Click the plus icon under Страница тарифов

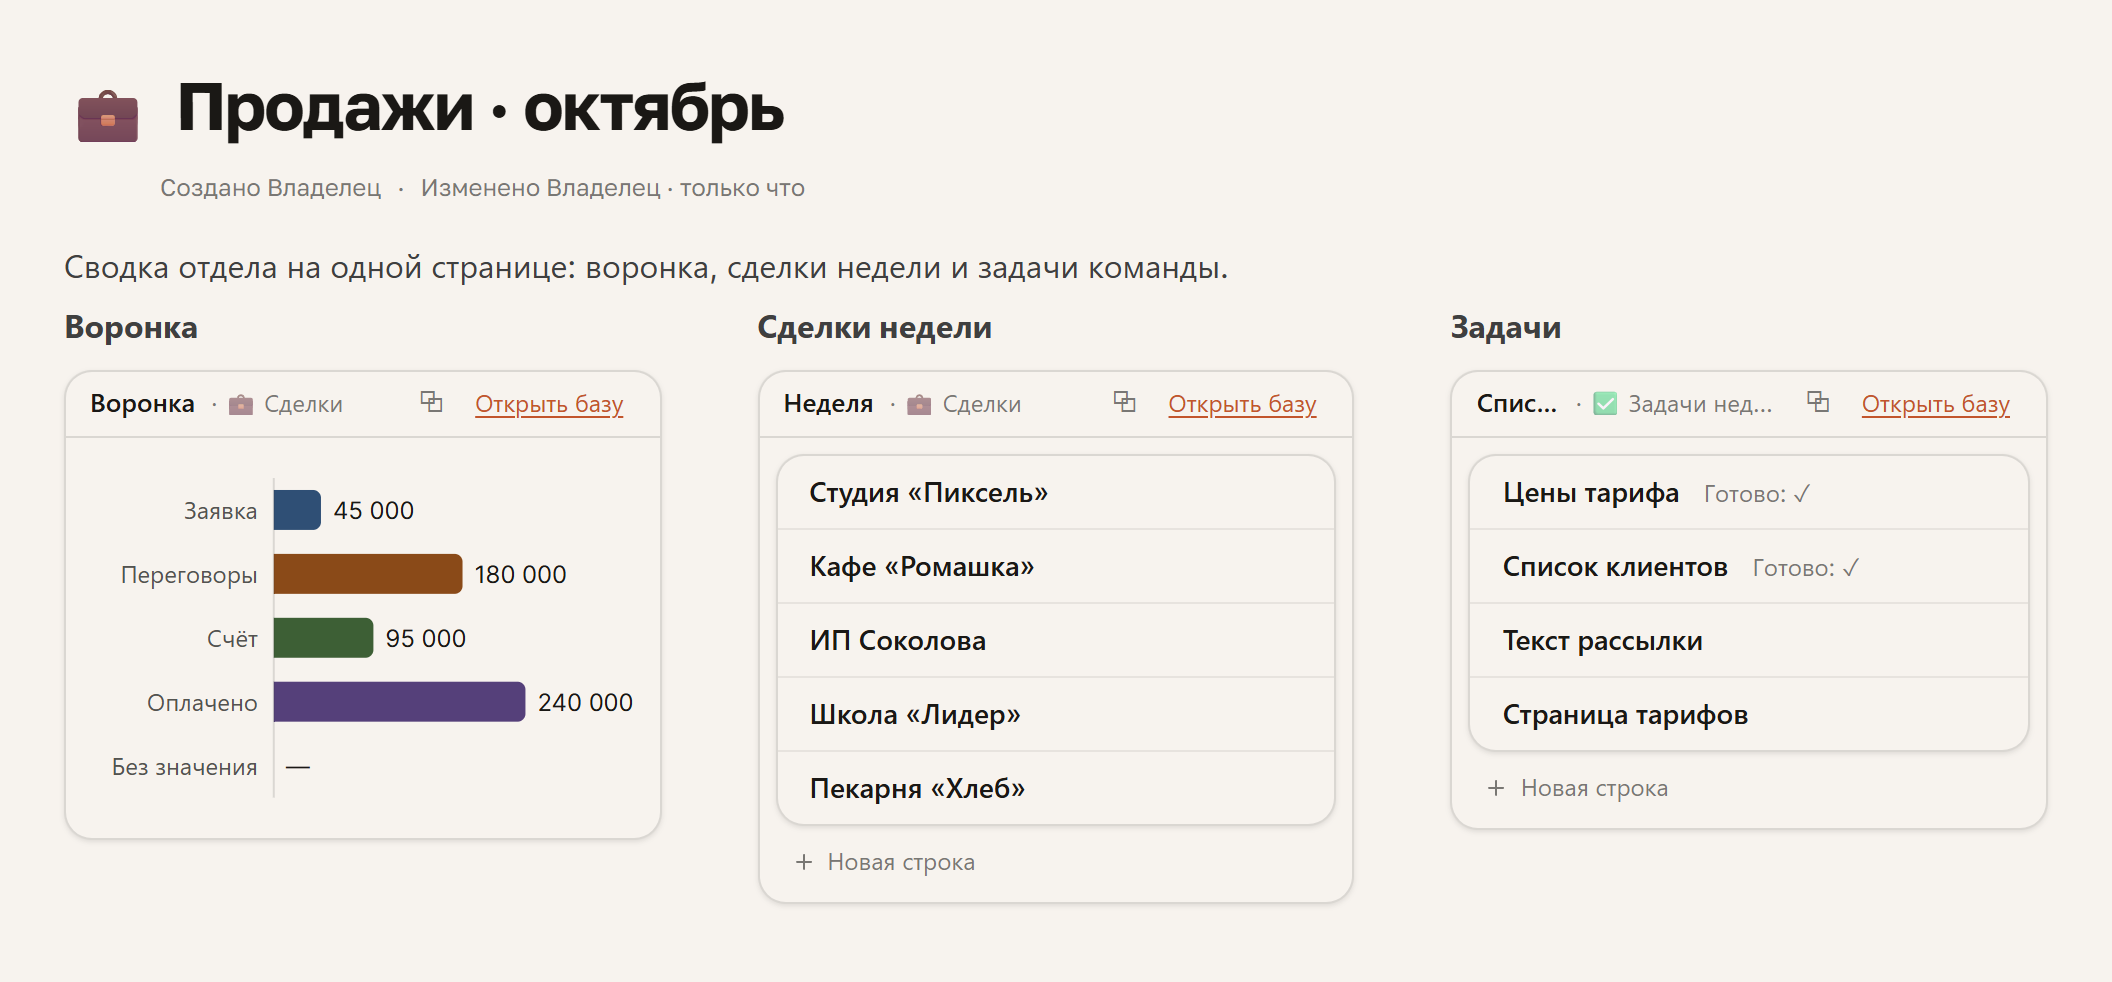click(1496, 788)
